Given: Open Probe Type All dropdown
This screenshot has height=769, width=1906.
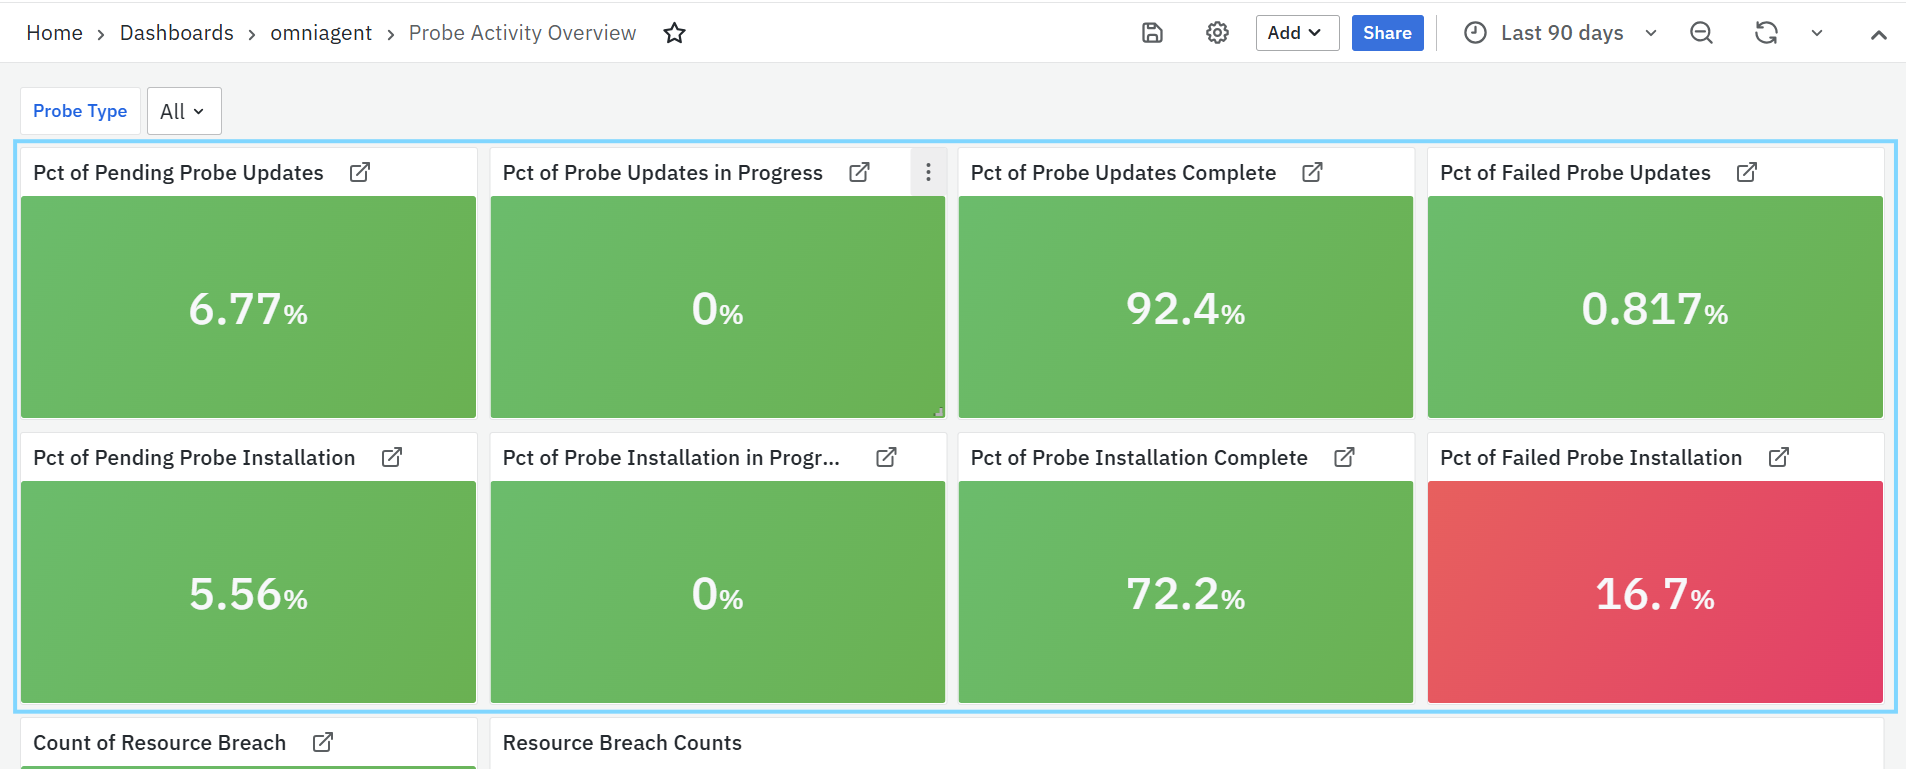Looking at the screenshot, I should (183, 111).
